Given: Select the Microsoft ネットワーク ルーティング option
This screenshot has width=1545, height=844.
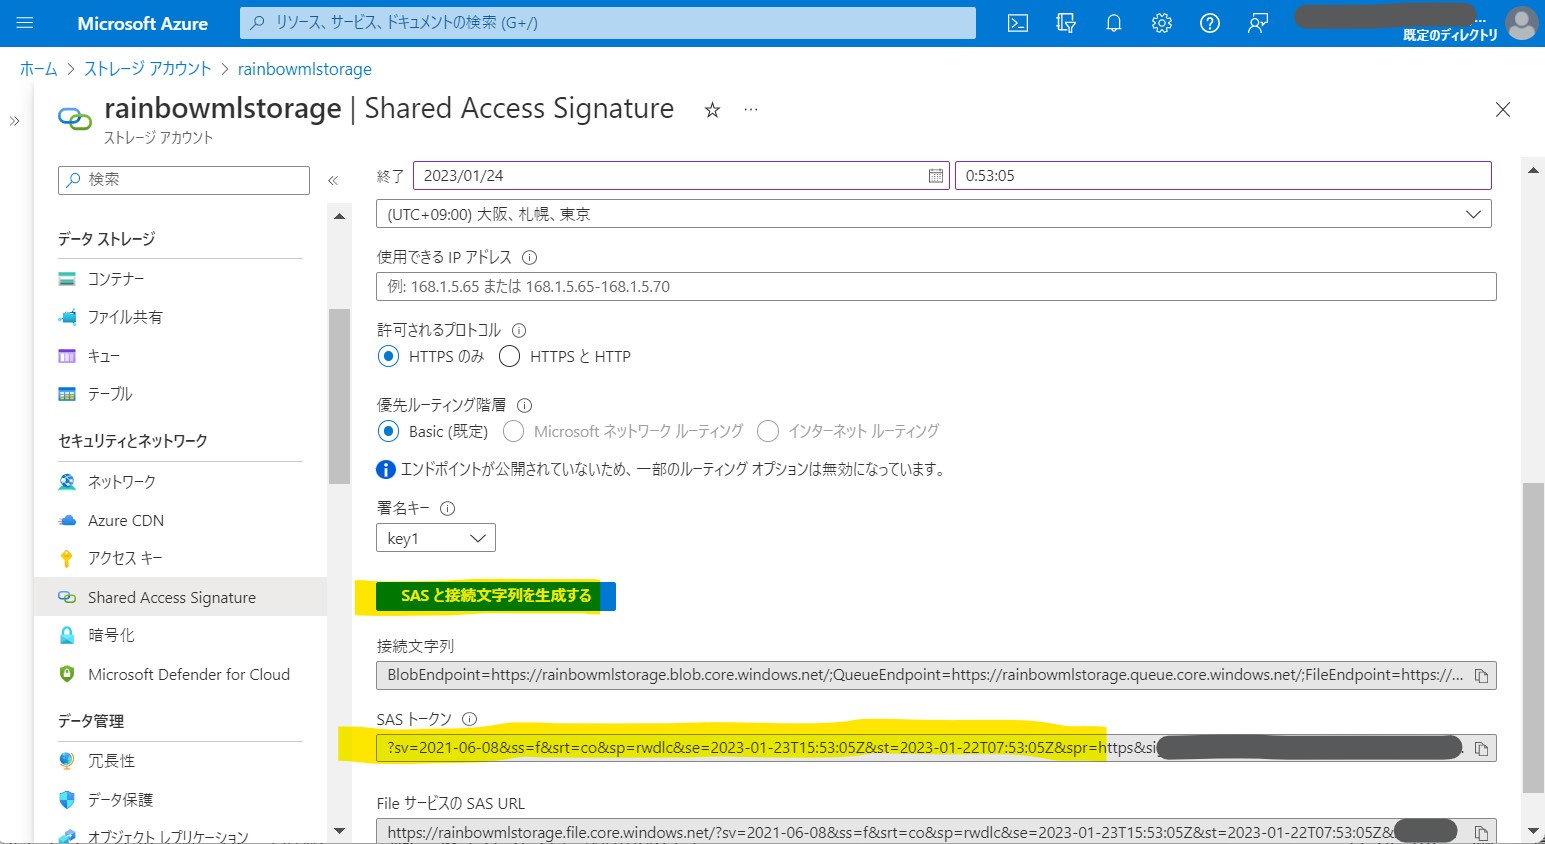Looking at the screenshot, I should 514,431.
